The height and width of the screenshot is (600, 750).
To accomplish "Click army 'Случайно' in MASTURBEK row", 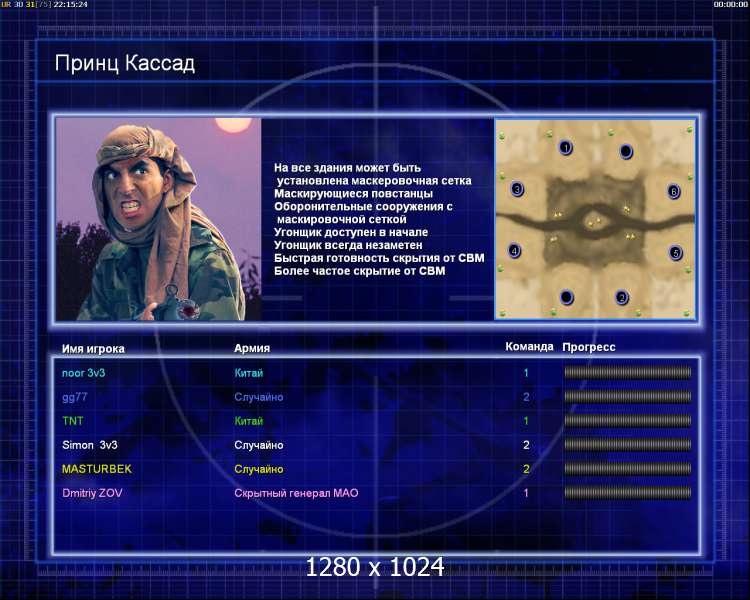I will tap(259, 469).
